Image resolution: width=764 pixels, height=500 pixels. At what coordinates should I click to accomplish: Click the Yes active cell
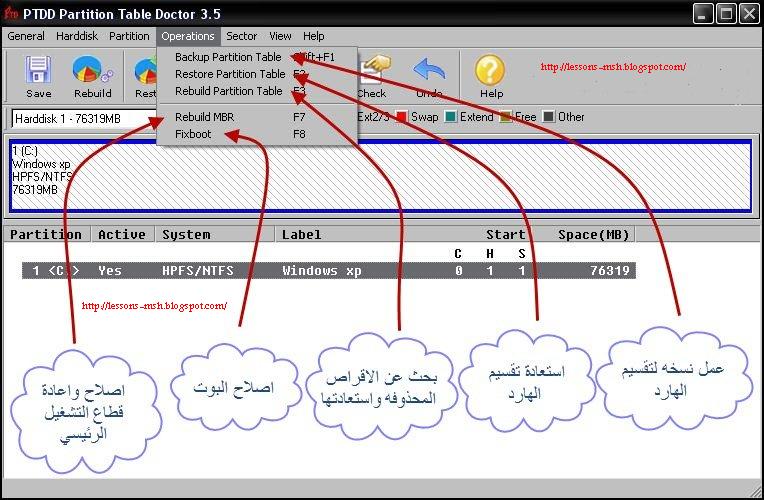(x=110, y=270)
